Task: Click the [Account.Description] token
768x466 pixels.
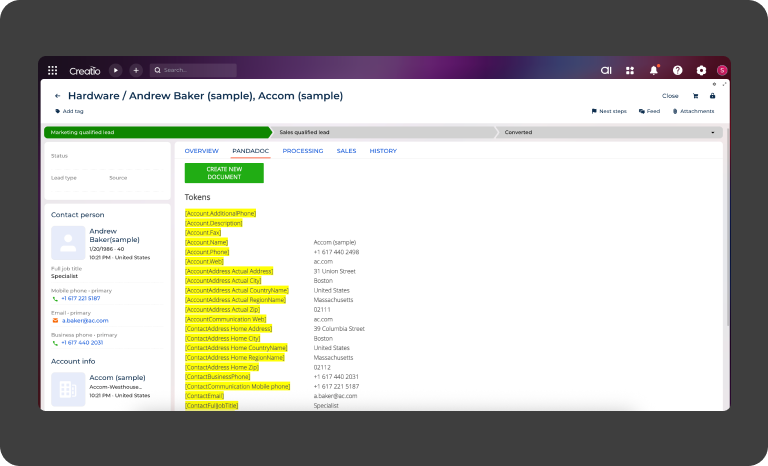Action: [x=213, y=223]
